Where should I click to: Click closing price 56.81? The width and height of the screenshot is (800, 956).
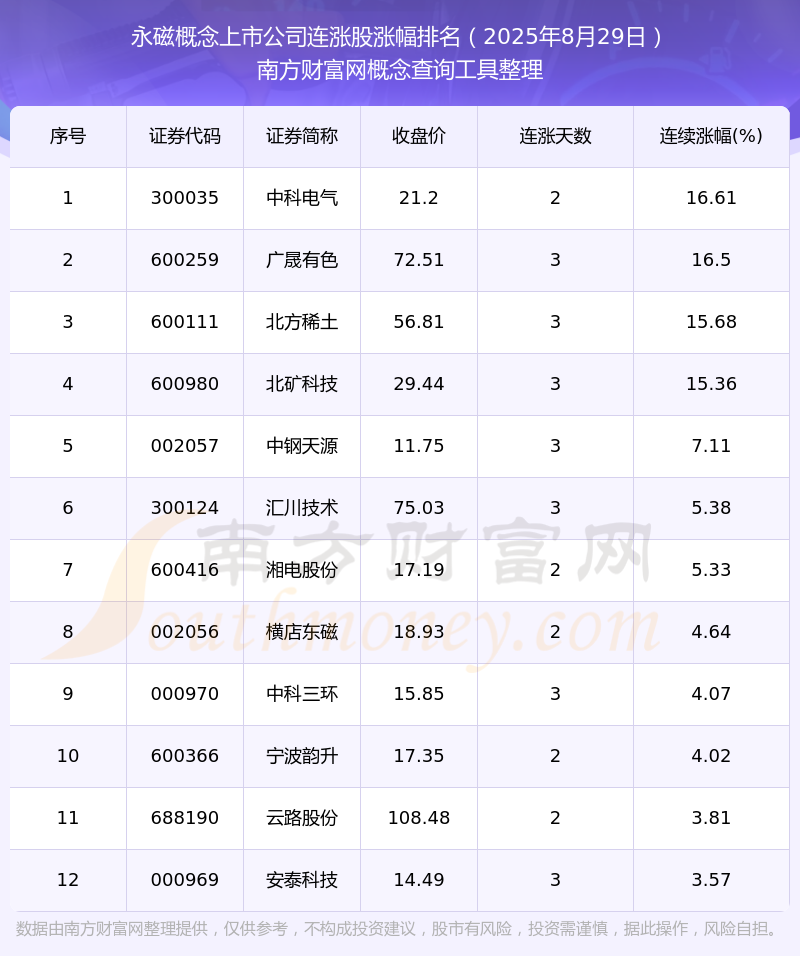pos(419,322)
